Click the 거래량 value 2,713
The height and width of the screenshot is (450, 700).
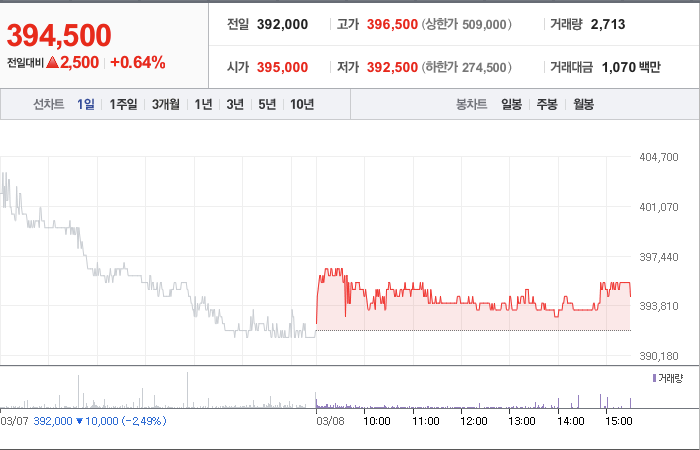pos(608,24)
